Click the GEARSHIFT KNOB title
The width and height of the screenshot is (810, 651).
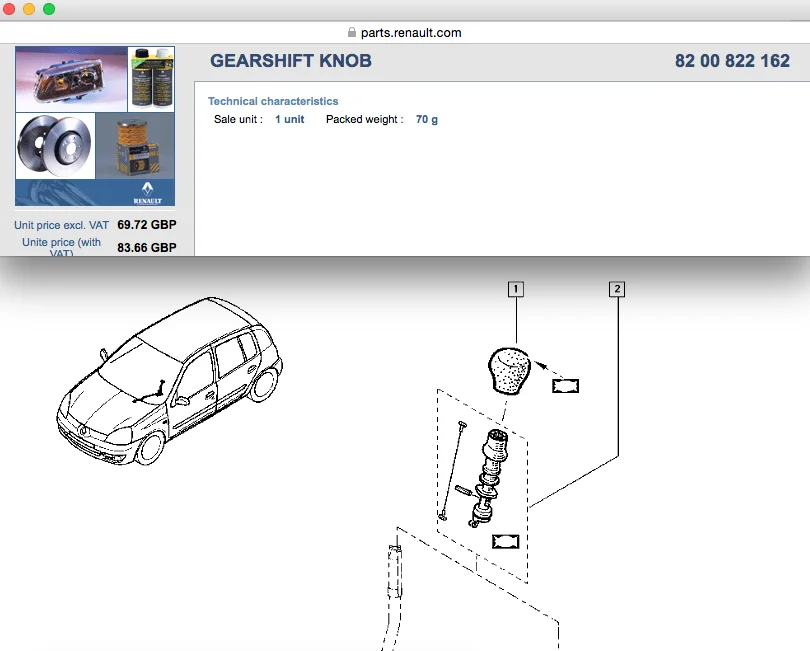(x=291, y=61)
